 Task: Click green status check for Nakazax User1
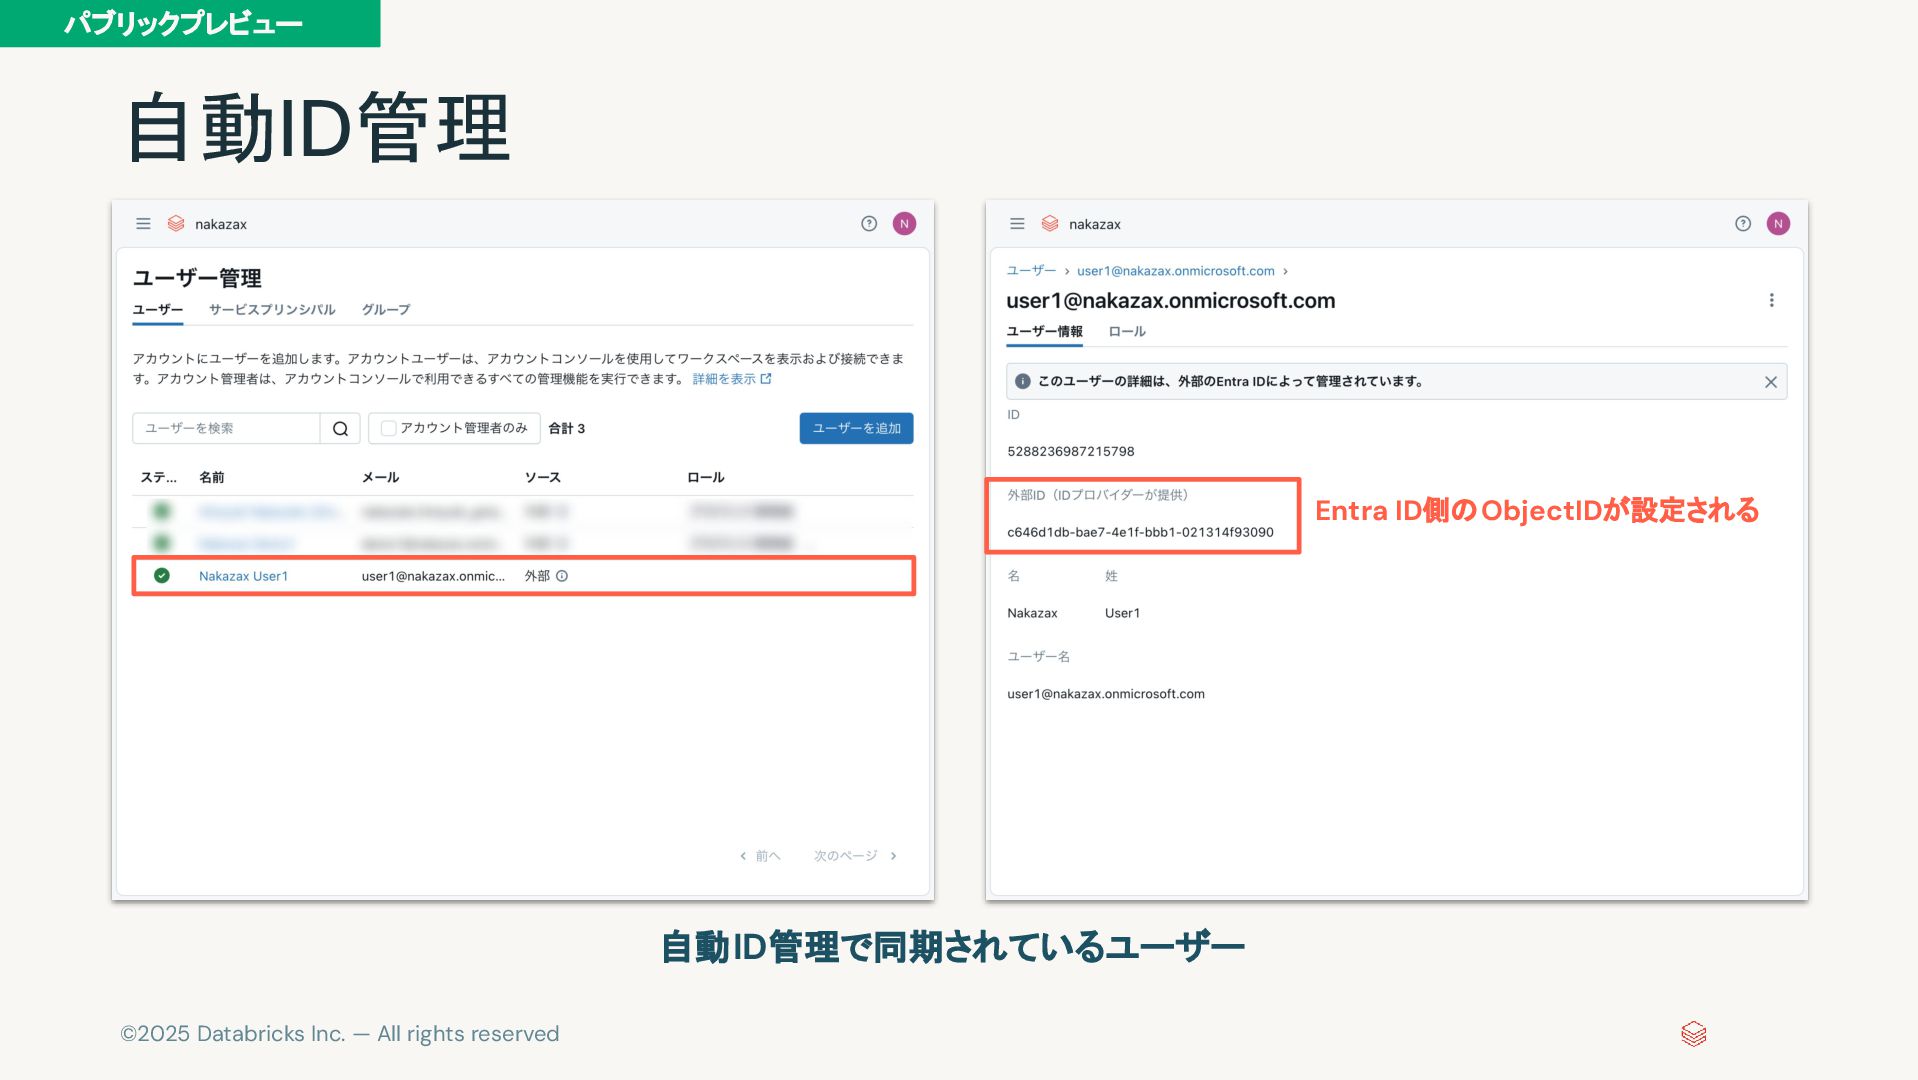pos(162,576)
